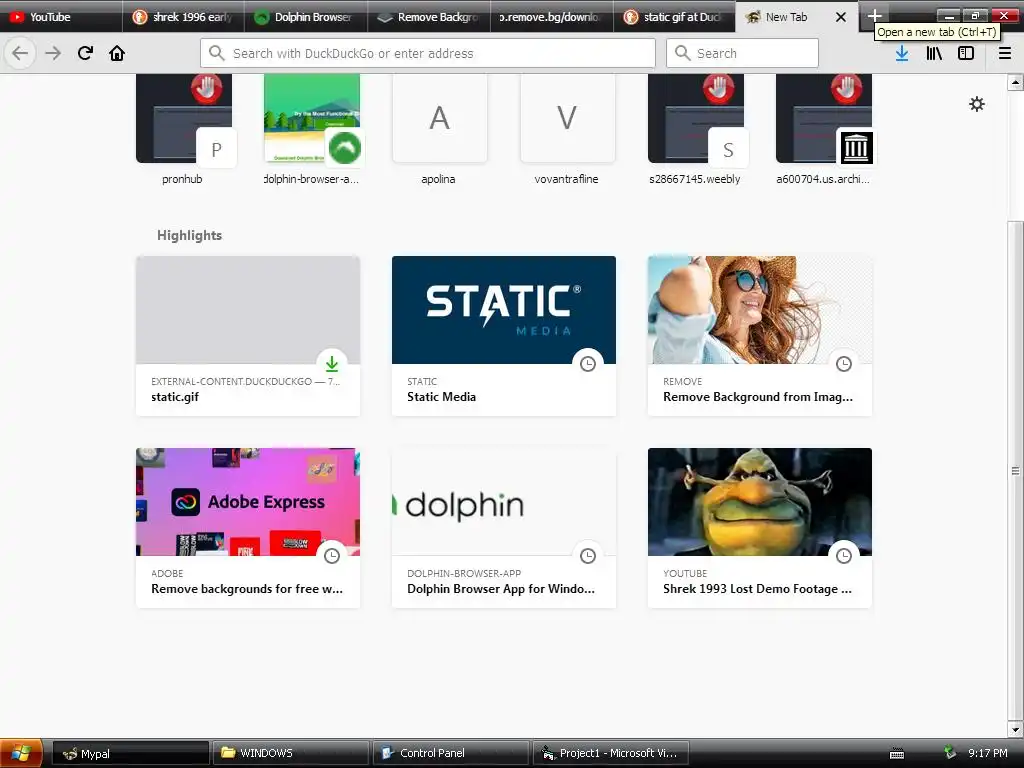1024x768 pixels.
Task: Click the vertical scrollbar thumb
Action: pyautogui.click(x=1015, y=470)
